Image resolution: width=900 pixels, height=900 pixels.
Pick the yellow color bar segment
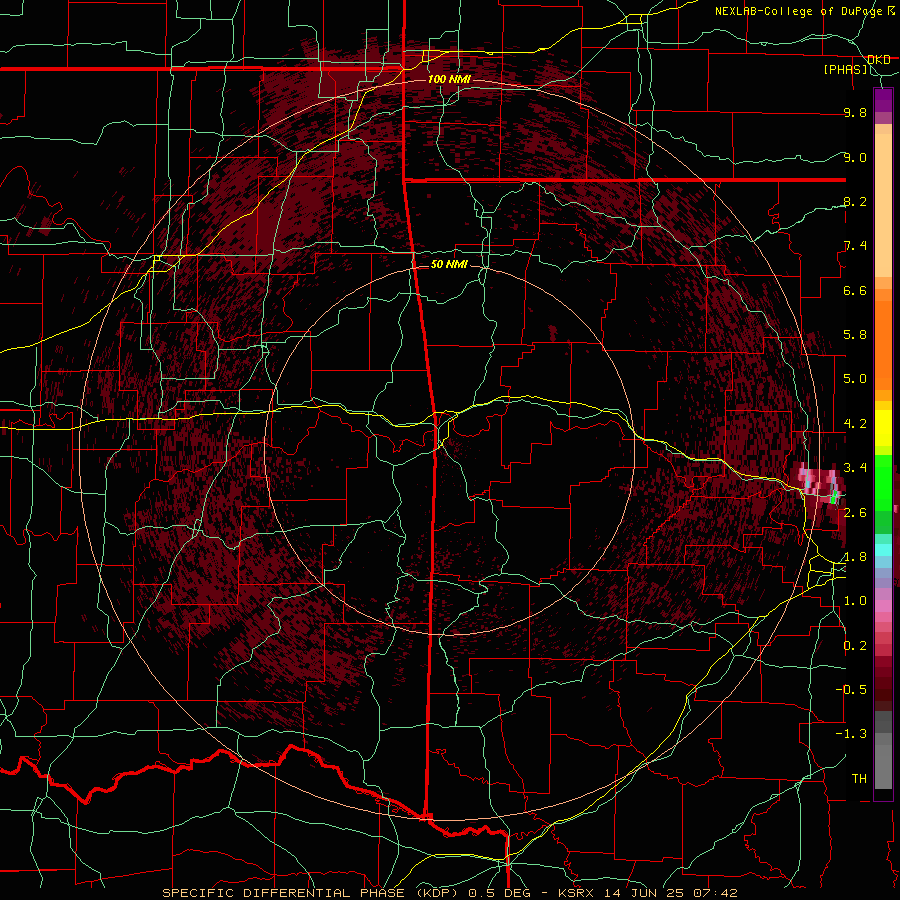(x=883, y=428)
